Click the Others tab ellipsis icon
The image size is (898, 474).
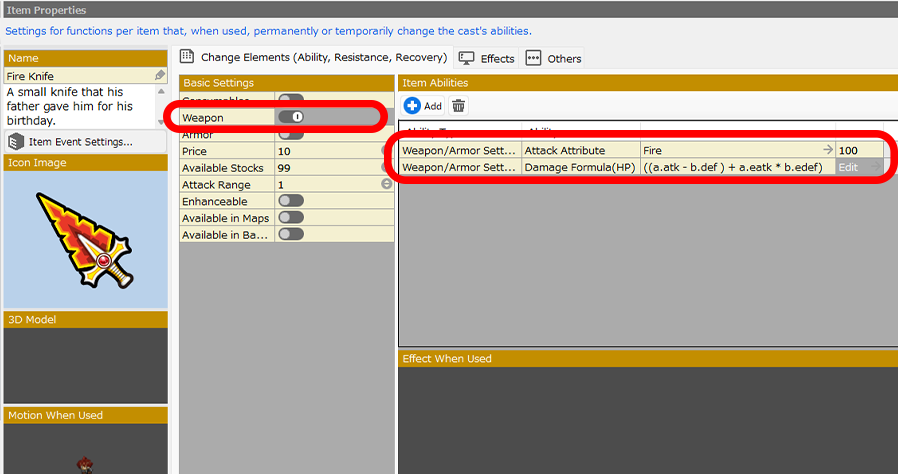(534, 58)
